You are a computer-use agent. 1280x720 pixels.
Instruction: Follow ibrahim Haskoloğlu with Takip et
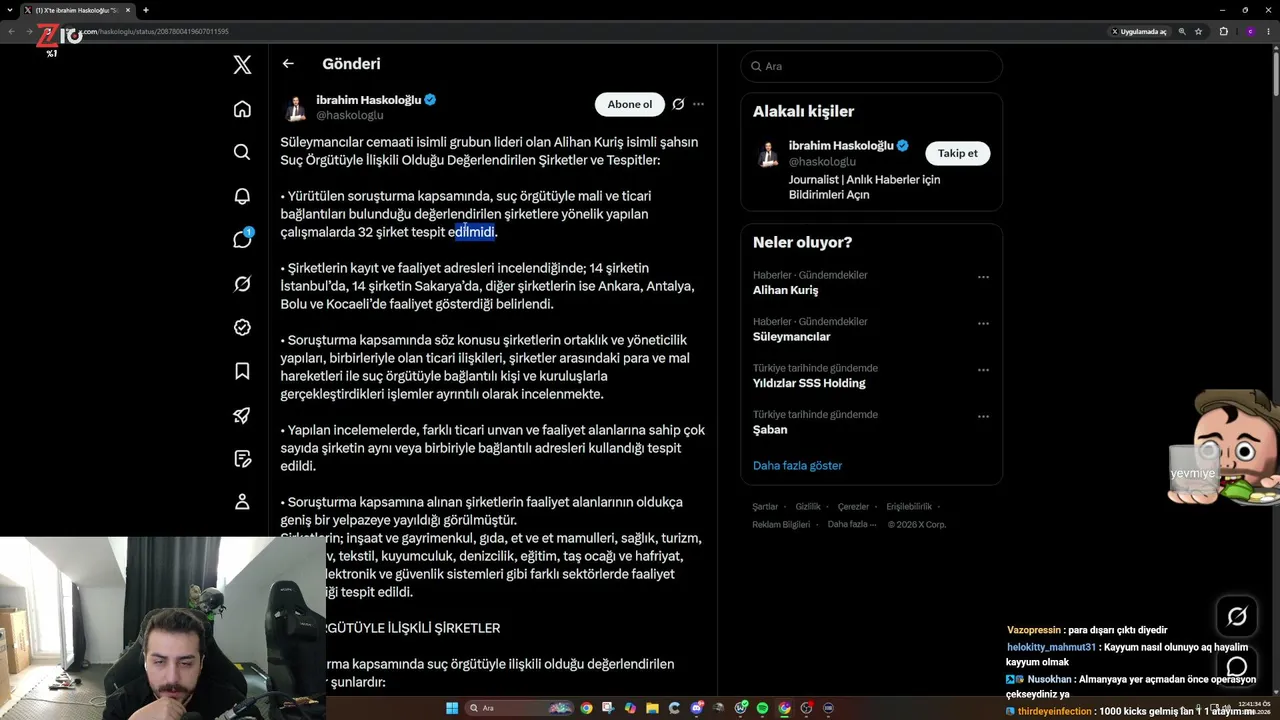tap(958, 153)
